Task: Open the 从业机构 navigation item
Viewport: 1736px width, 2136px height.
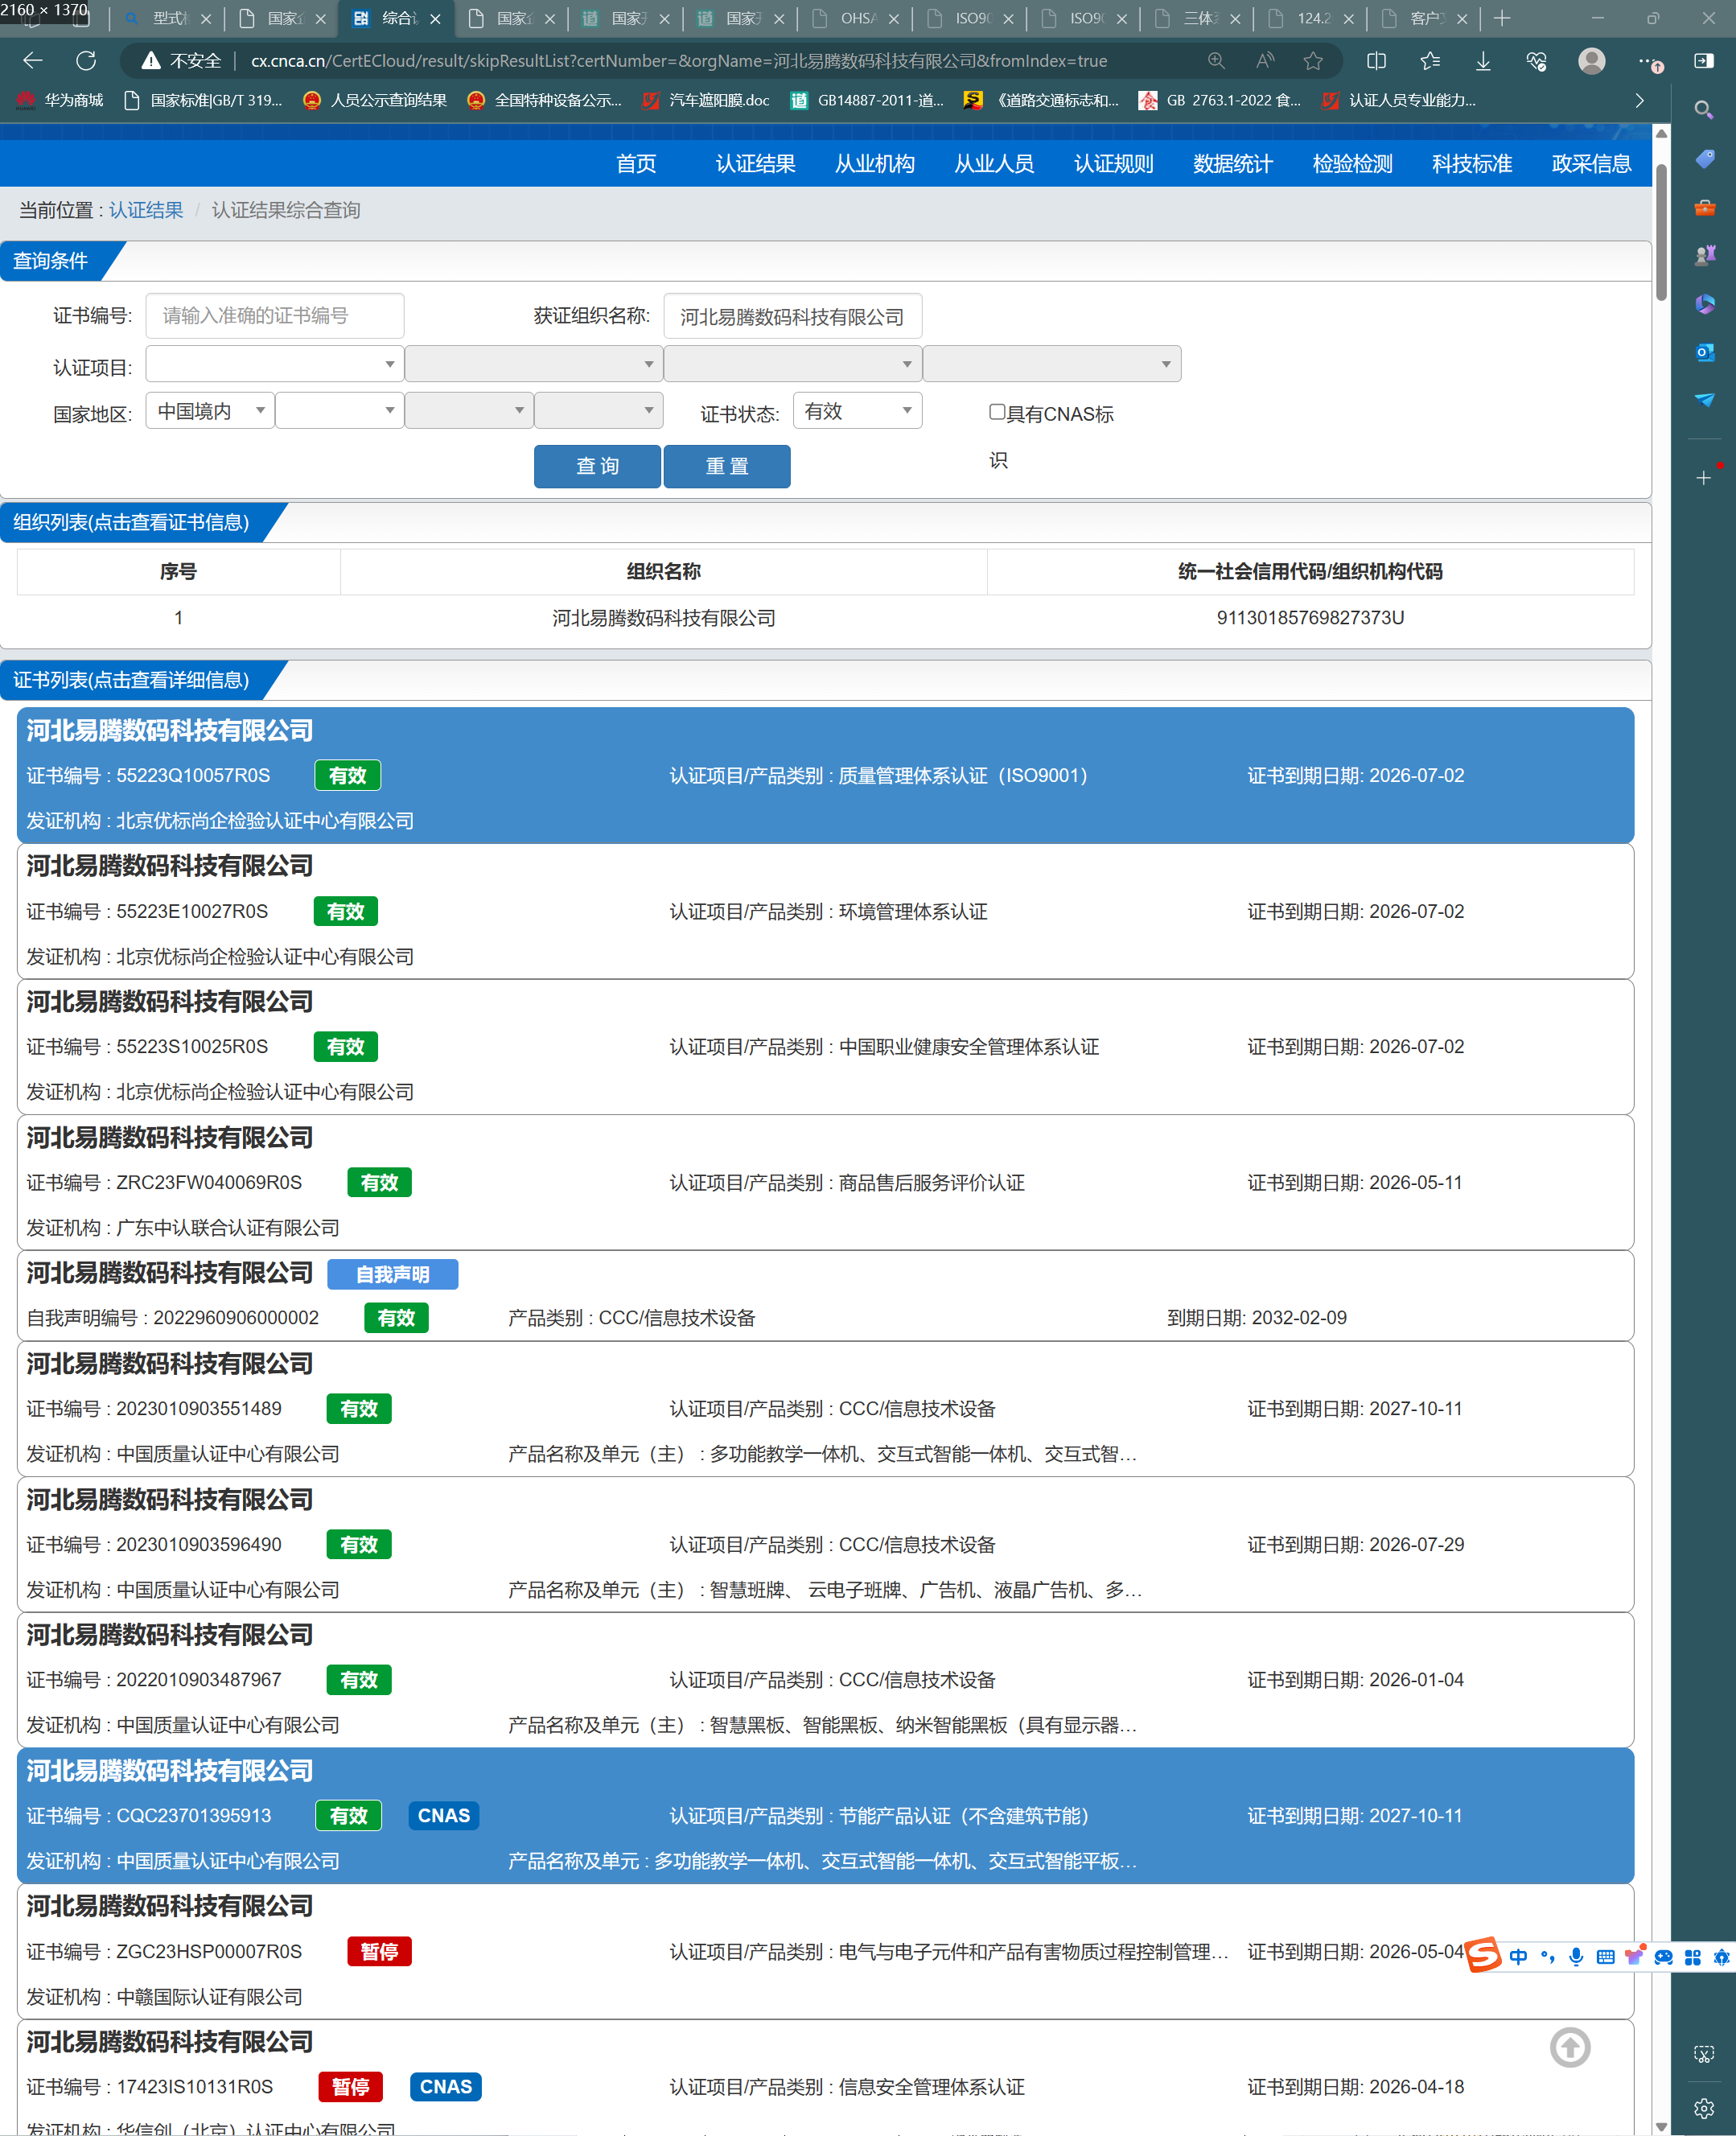Action: (x=874, y=163)
